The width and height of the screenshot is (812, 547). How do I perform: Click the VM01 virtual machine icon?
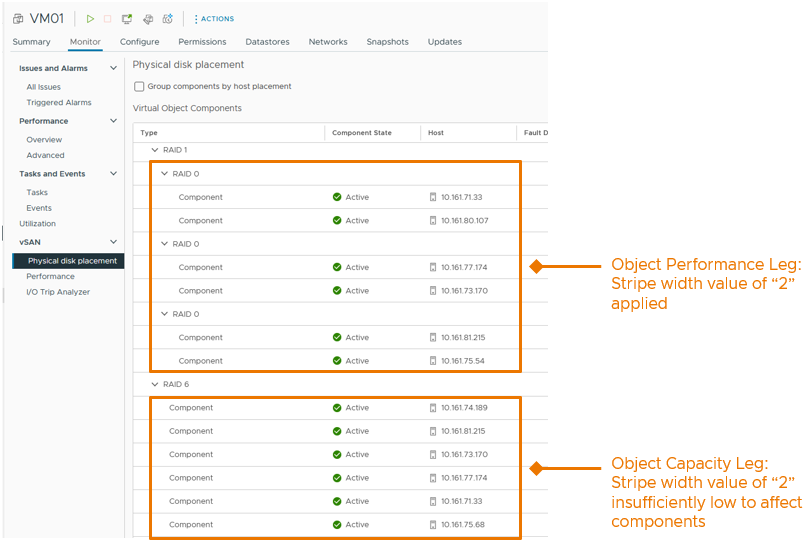click(x=18, y=19)
